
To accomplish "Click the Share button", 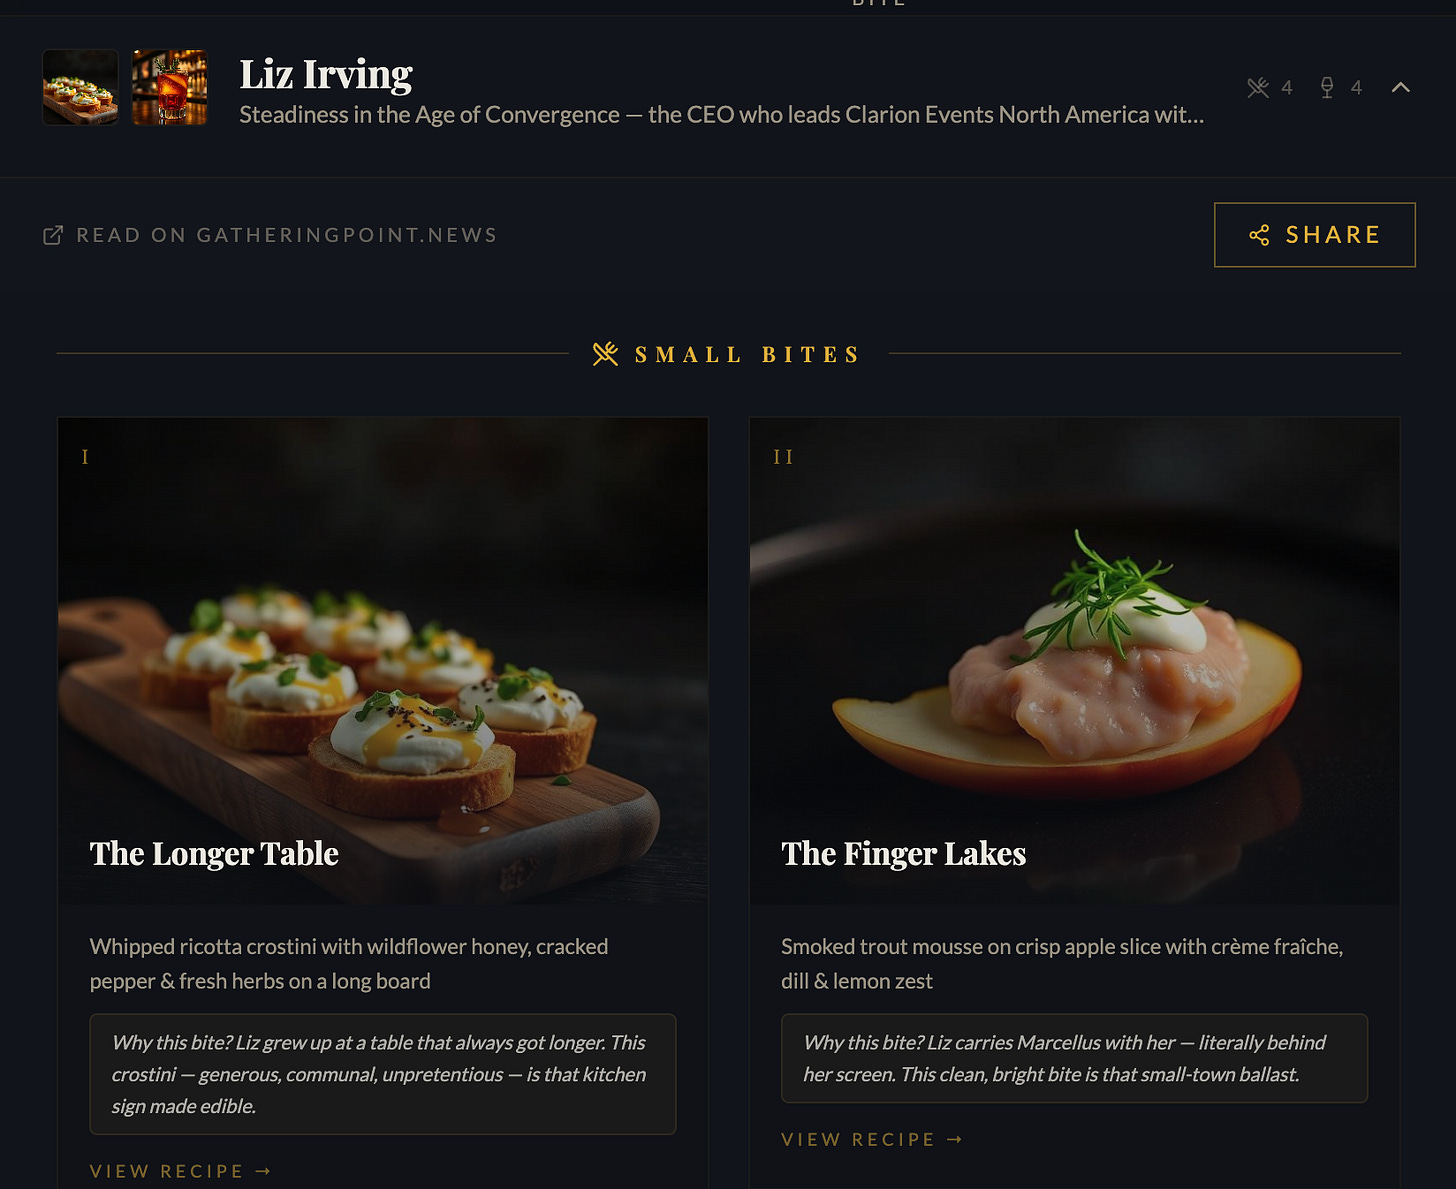I will pos(1314,235).
